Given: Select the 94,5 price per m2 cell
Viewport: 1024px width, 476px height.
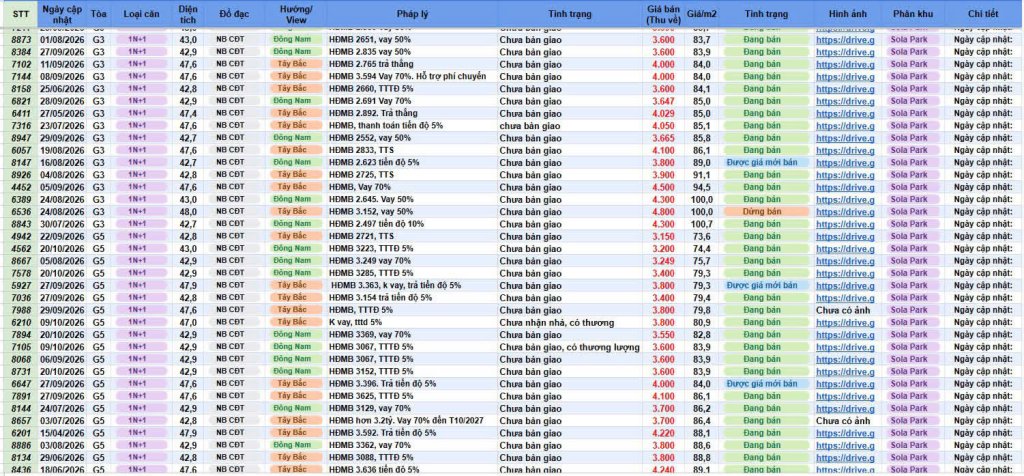Looking at the screenshot, I should pyautogui.click(x=702, y=187).
